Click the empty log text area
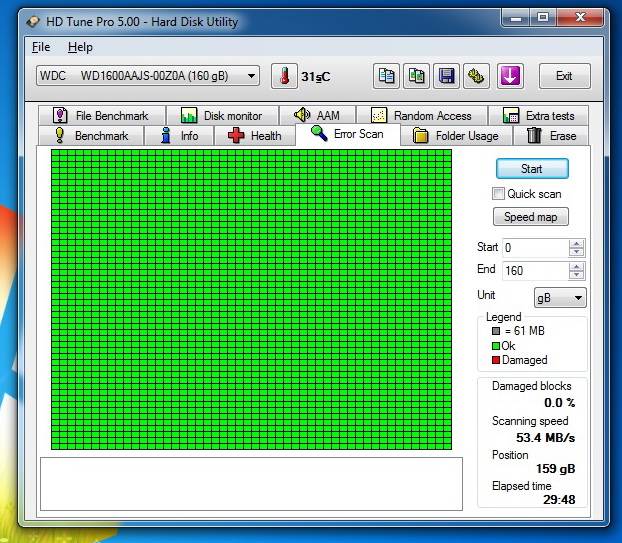 pyautogui.click(x=251, y=484)
